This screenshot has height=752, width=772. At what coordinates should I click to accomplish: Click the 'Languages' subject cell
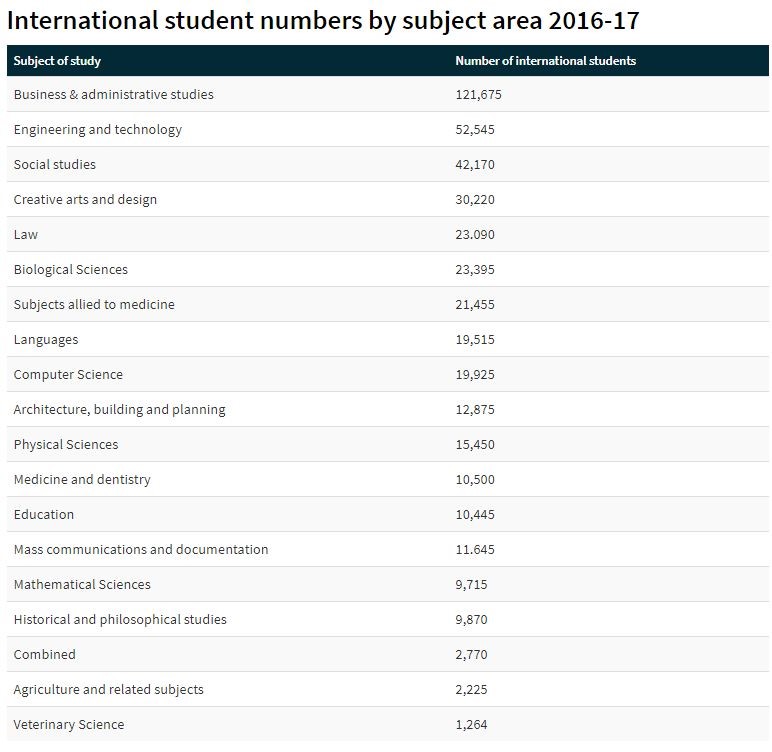(45, 340)
